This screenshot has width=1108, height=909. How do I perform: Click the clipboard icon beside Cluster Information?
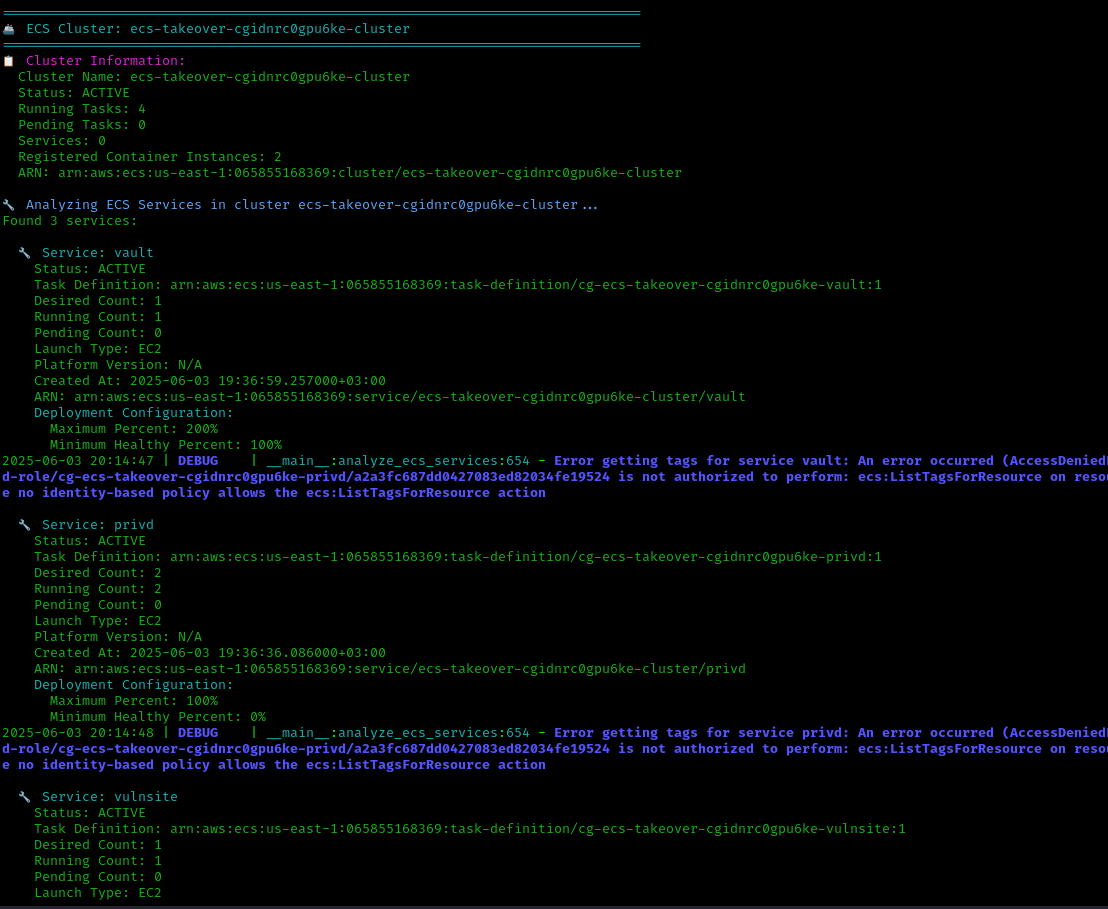[x=8, y=61]
